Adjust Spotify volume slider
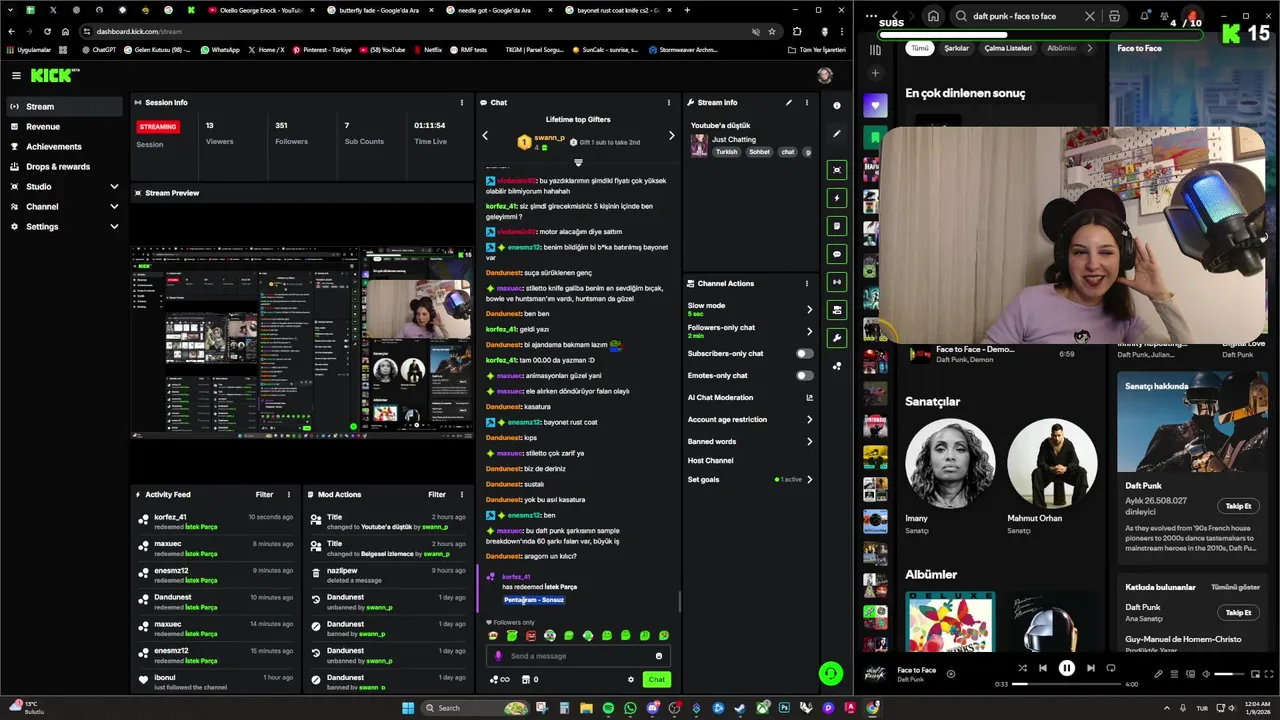This screenshot has width=1280, height=720. pos(1229,674)
